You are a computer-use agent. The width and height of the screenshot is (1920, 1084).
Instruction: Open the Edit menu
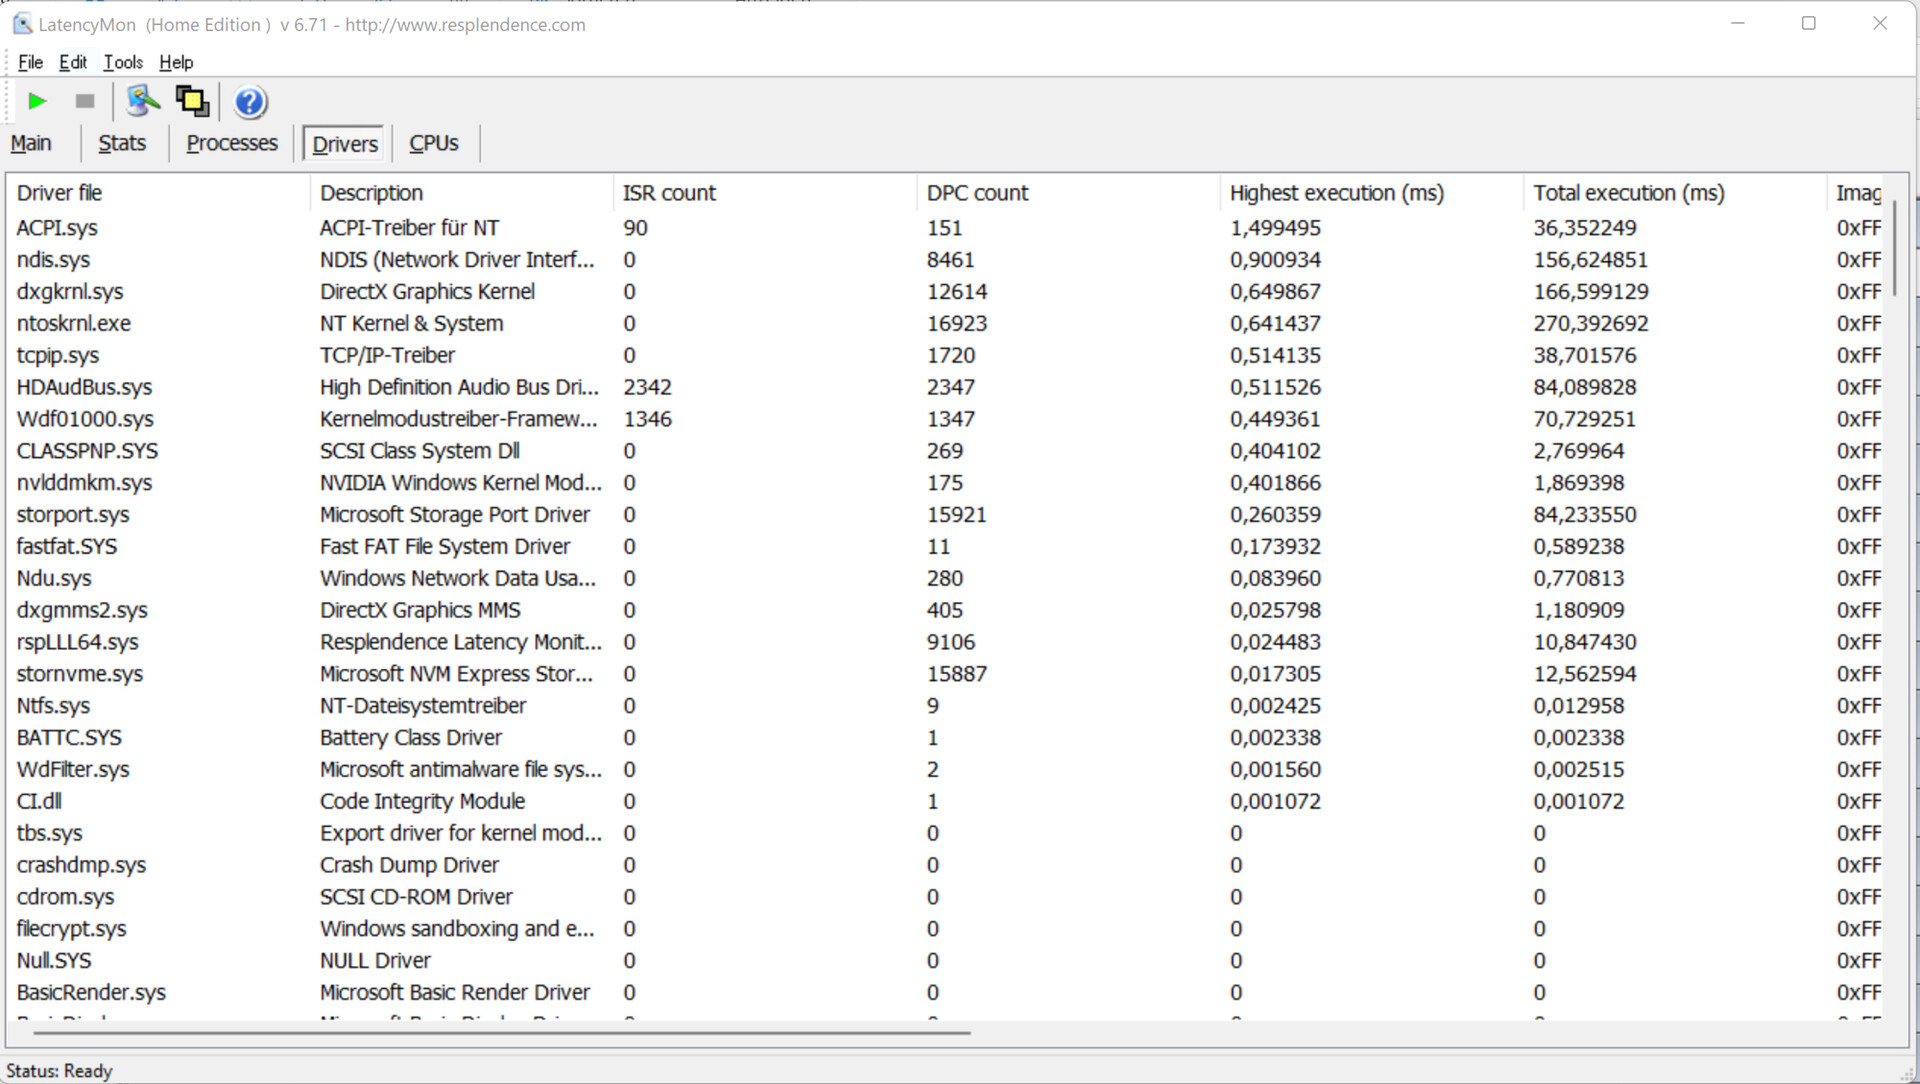[x=73, y=62]
